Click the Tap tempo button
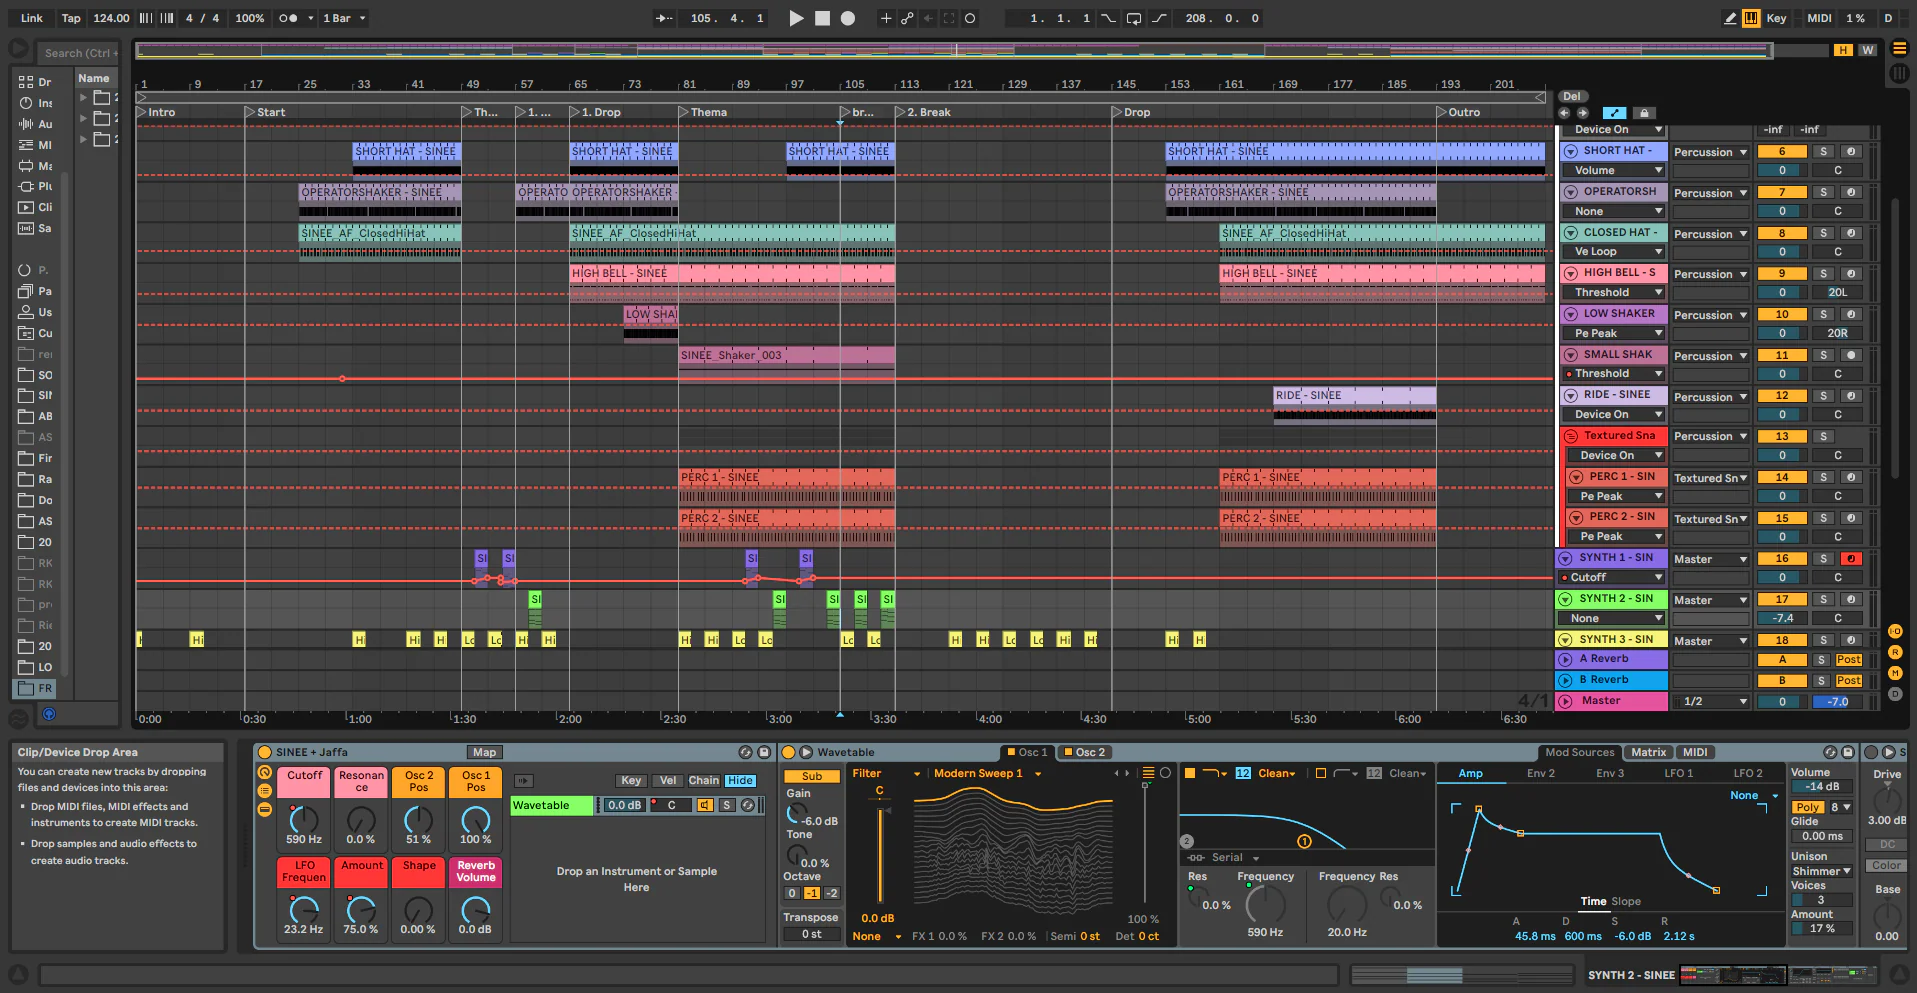This screenshot has height=993, width=1917. tap(70, 17)
